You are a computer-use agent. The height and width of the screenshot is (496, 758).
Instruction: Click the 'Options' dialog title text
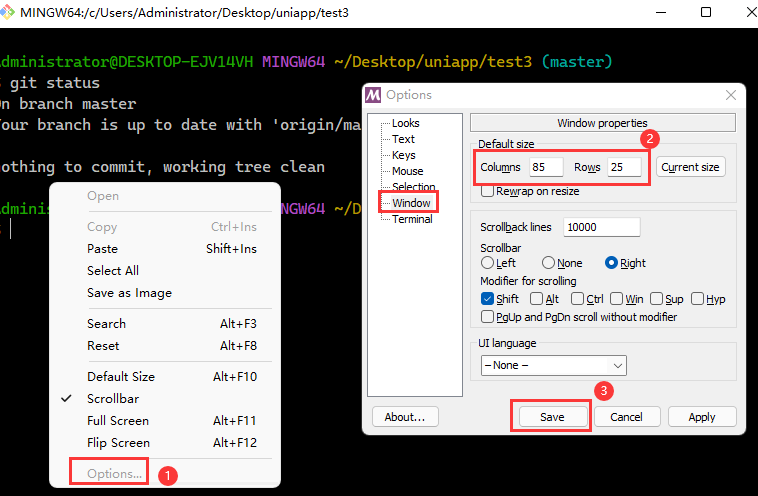click(x=409, y=95)
